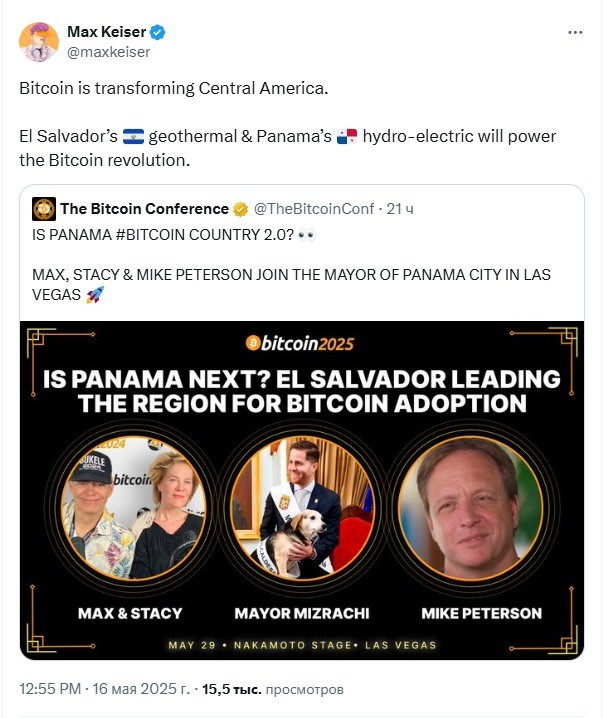The image size is (604, 718).
Task: Click The Bitcoin Conference avatar icon
Action: click(x=44, y=209)
